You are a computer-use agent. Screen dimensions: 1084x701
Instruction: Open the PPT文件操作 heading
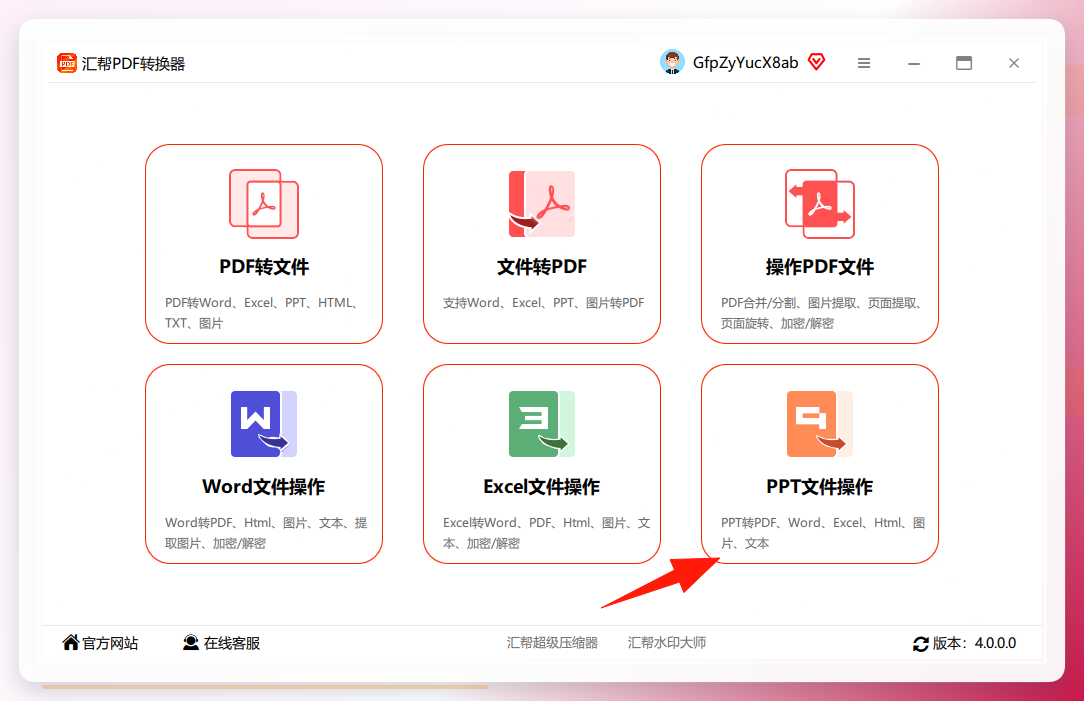pyautogui.click(x=820, y=487)
